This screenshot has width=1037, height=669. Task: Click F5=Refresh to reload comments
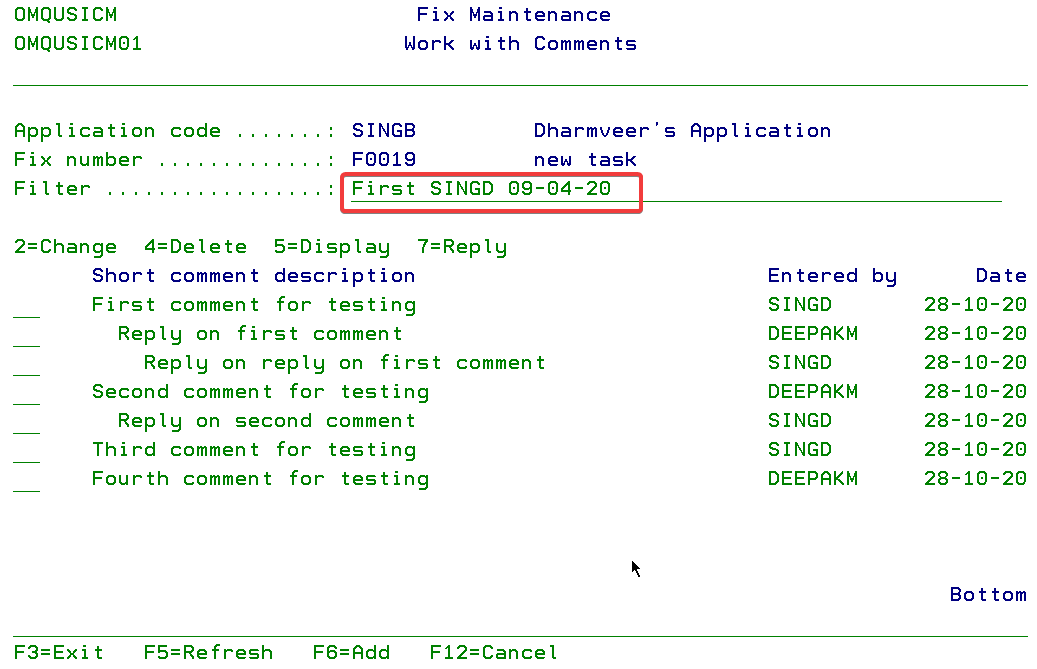click(208, 652)
